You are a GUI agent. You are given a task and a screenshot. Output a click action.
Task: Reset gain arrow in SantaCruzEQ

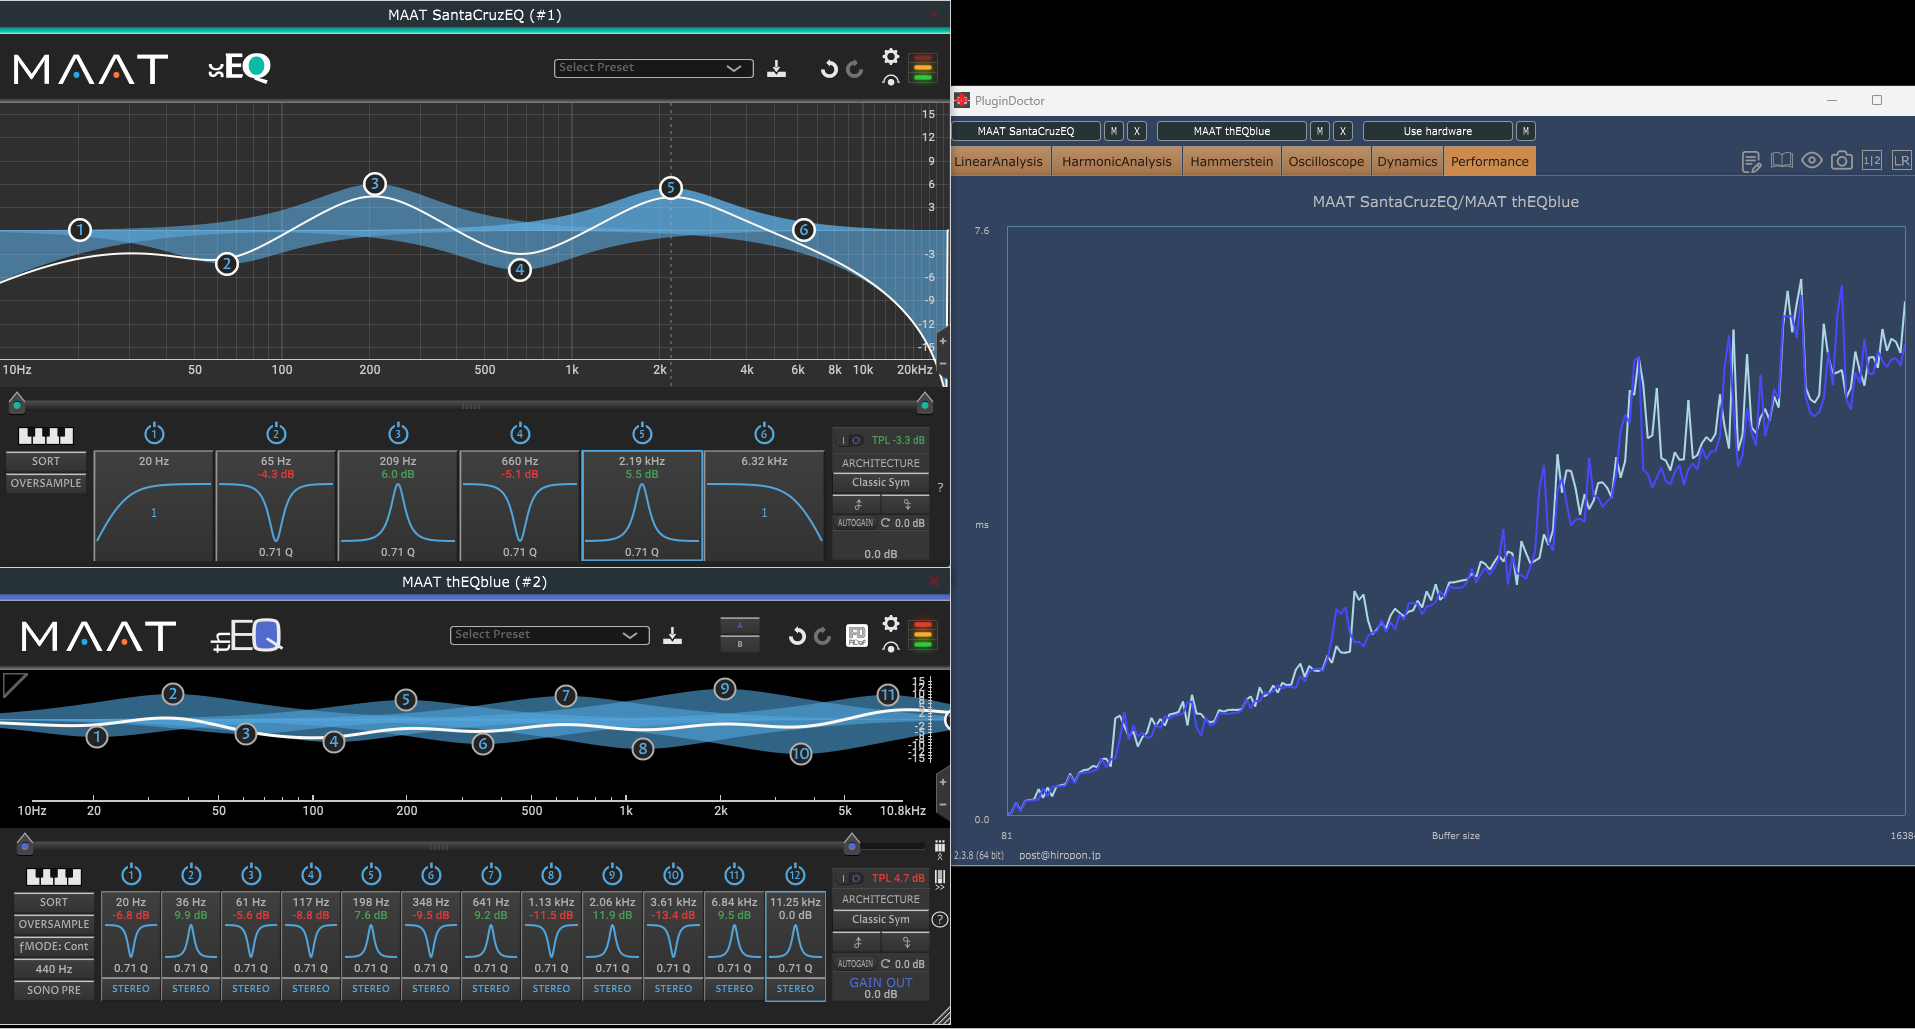point(885,523)
